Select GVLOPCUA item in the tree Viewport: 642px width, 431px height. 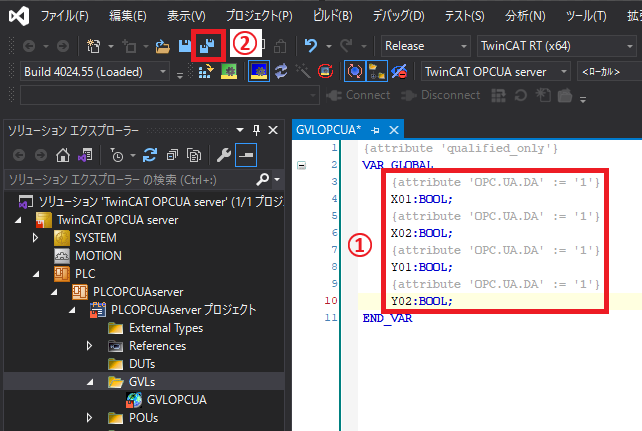[x=176, y=400]
